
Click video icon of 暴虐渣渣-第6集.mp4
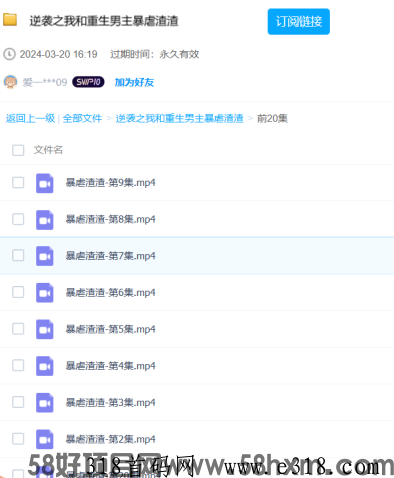[x=45, y=293]
